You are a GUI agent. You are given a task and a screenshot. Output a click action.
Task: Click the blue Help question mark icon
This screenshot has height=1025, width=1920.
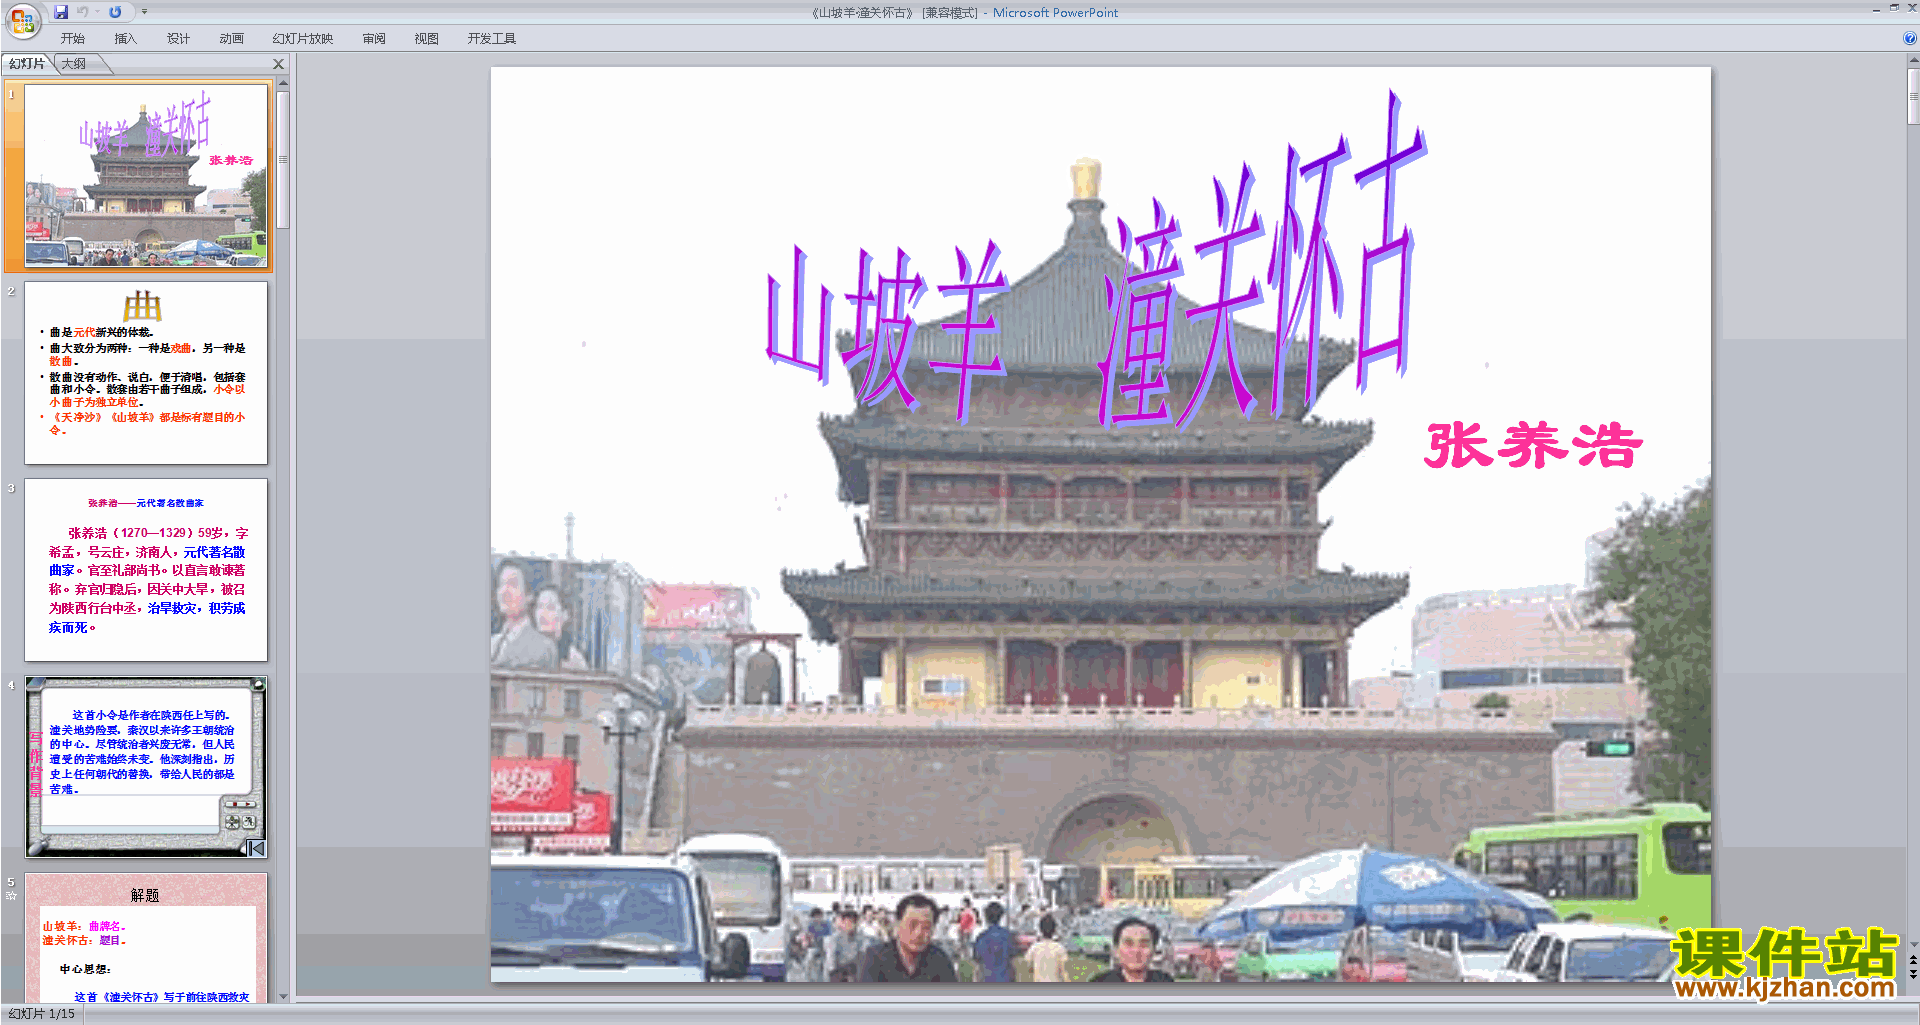1910,38
